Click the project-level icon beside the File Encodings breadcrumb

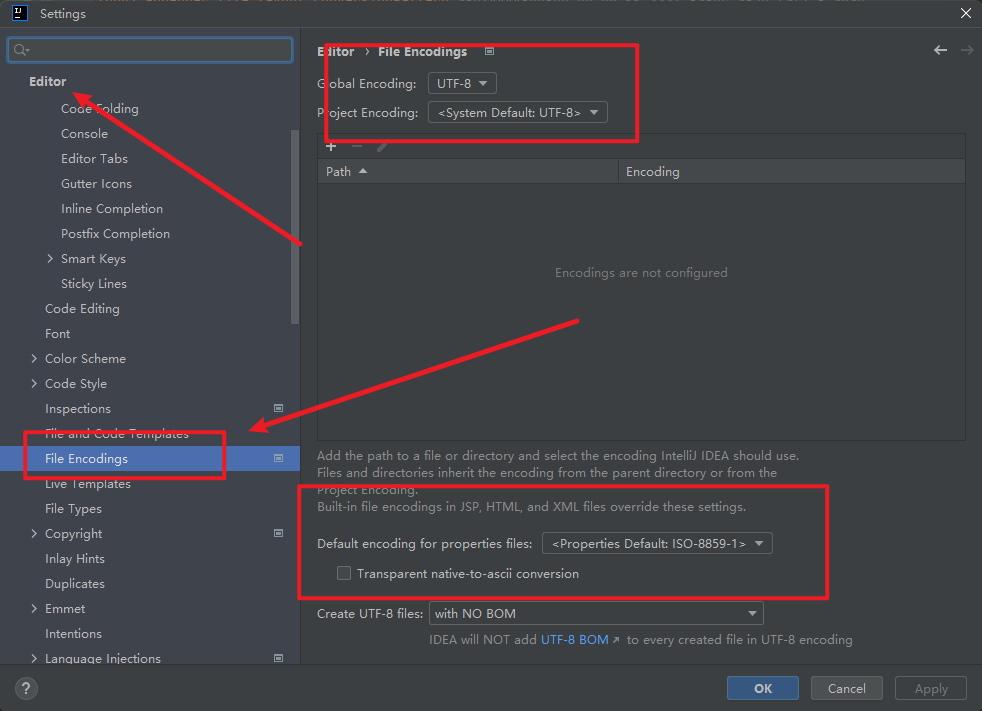tap(490, 51)
